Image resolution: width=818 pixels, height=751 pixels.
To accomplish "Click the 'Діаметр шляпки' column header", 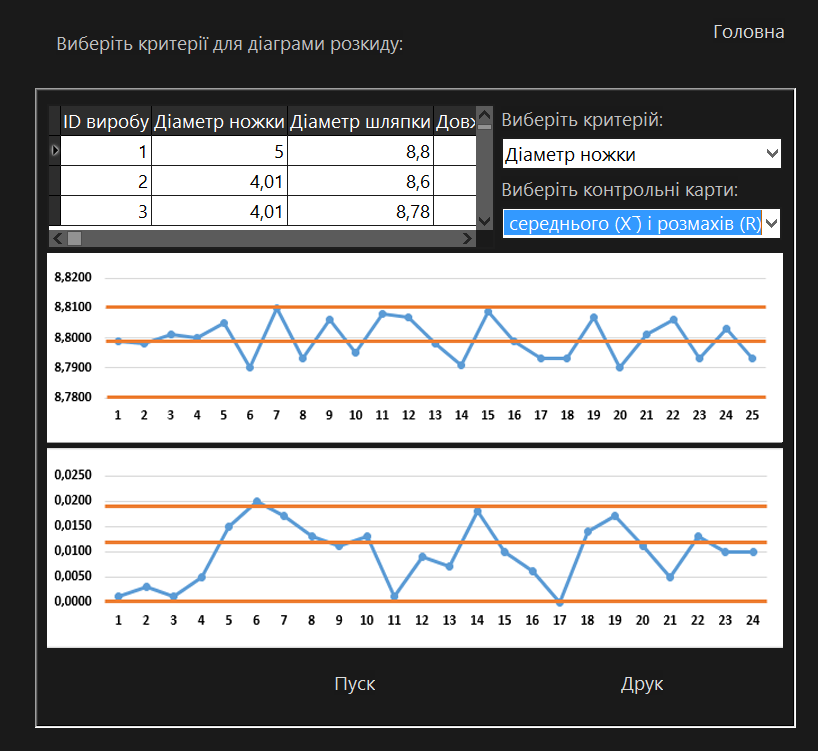I will pos(361,122).
